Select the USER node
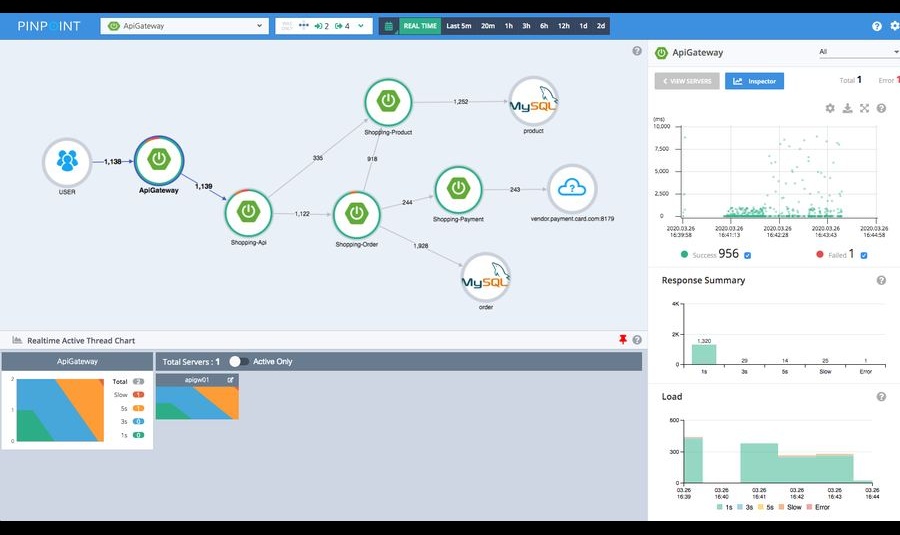The image size is (900, 535). click(67, 162)
